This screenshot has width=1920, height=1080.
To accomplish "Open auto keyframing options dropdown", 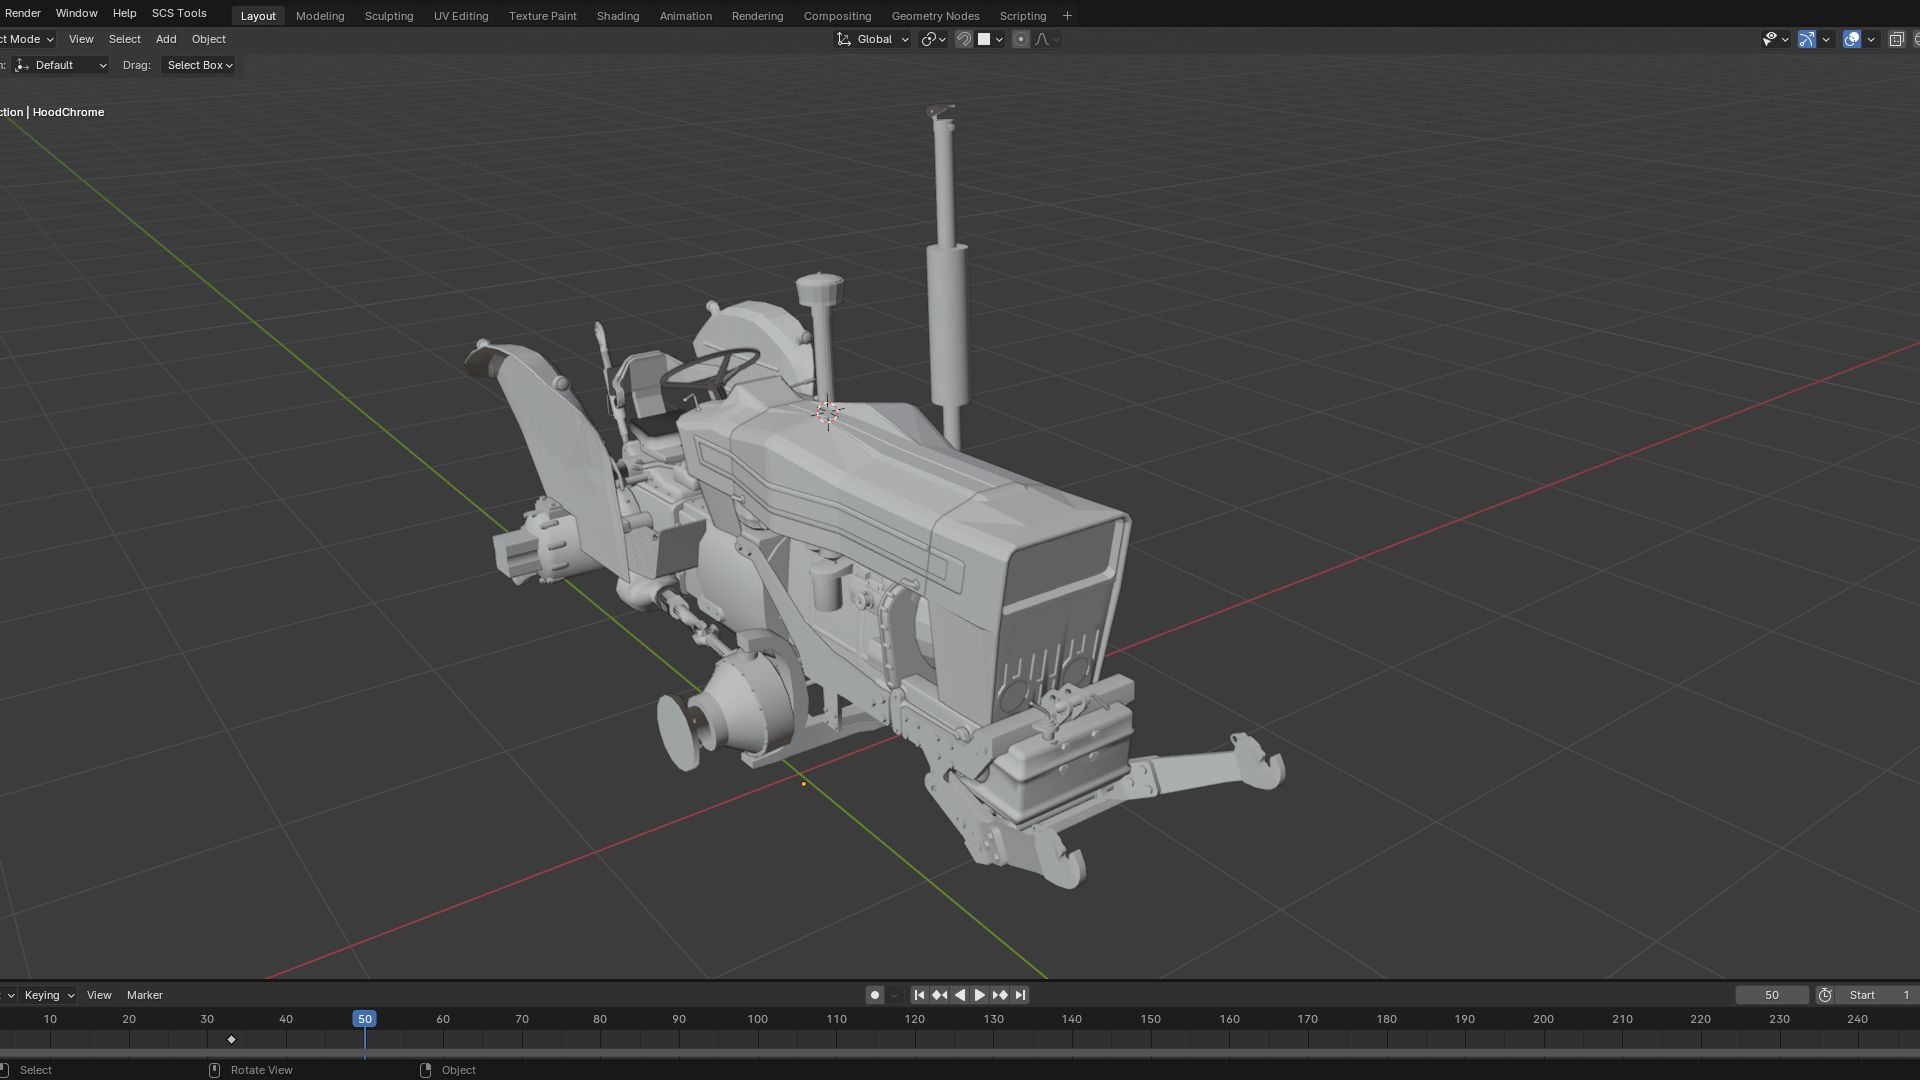I will (x=894, y=995).
